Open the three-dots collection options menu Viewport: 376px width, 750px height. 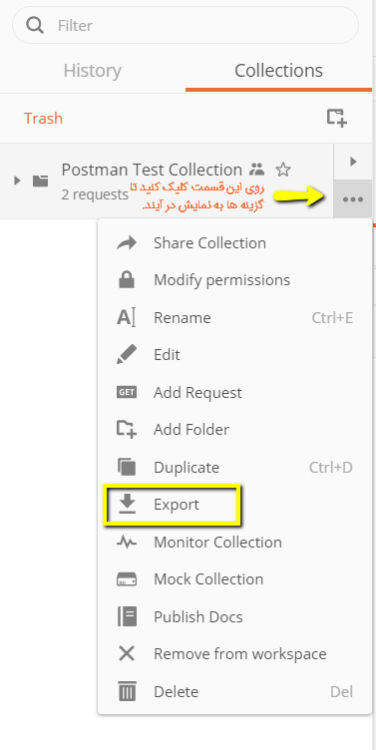tap(353, 199)
